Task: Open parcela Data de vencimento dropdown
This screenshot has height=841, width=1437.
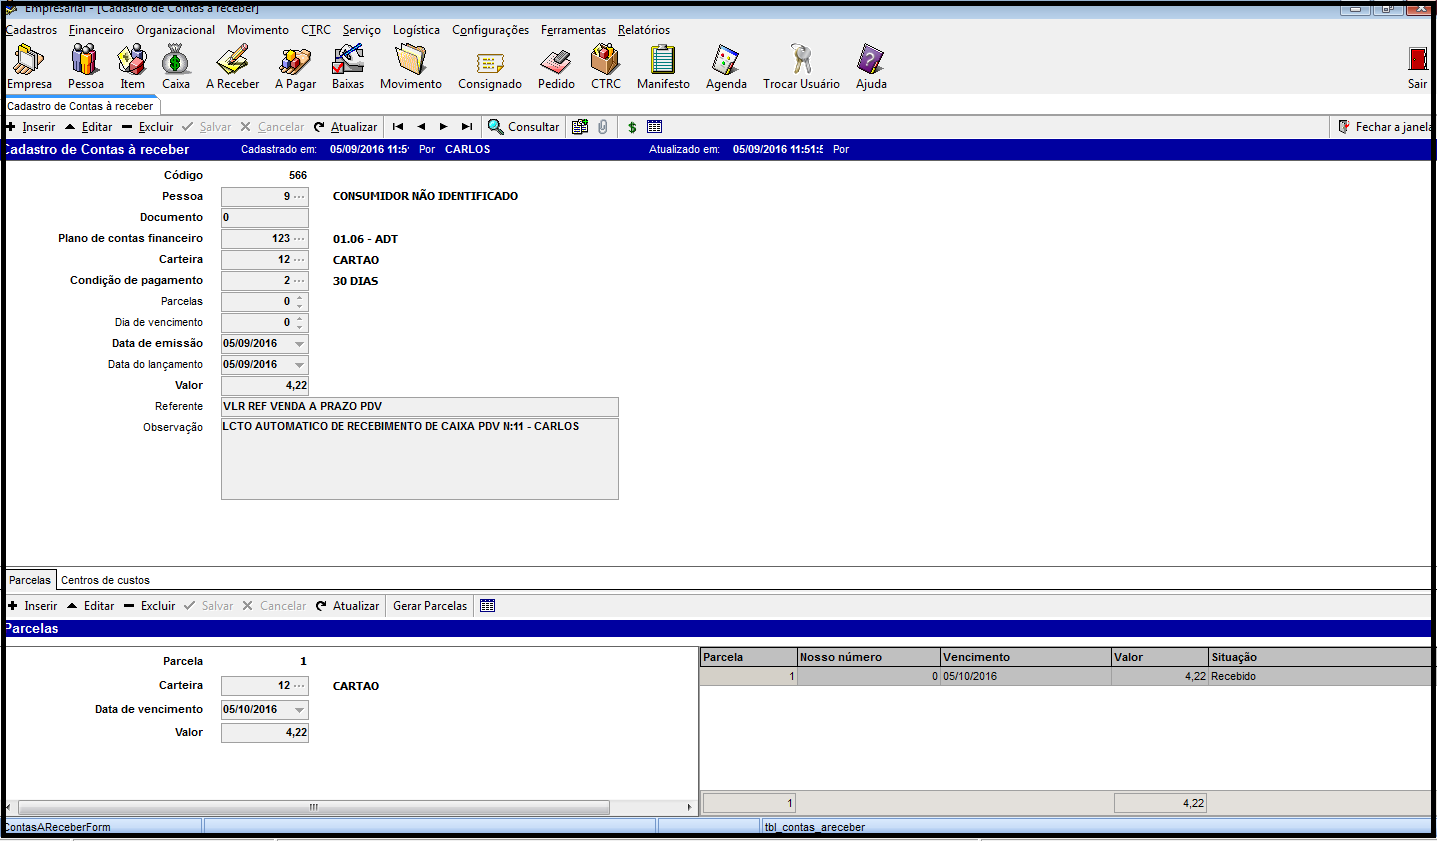Action: 299,710
